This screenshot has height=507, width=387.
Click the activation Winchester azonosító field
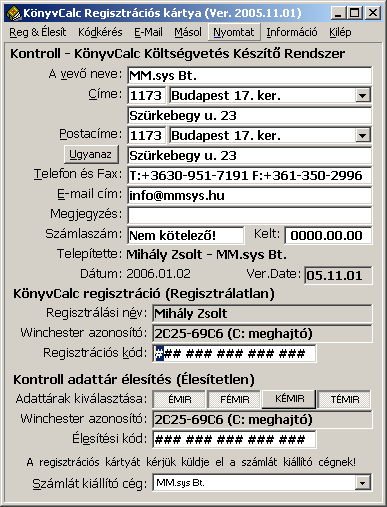point(262,419)
